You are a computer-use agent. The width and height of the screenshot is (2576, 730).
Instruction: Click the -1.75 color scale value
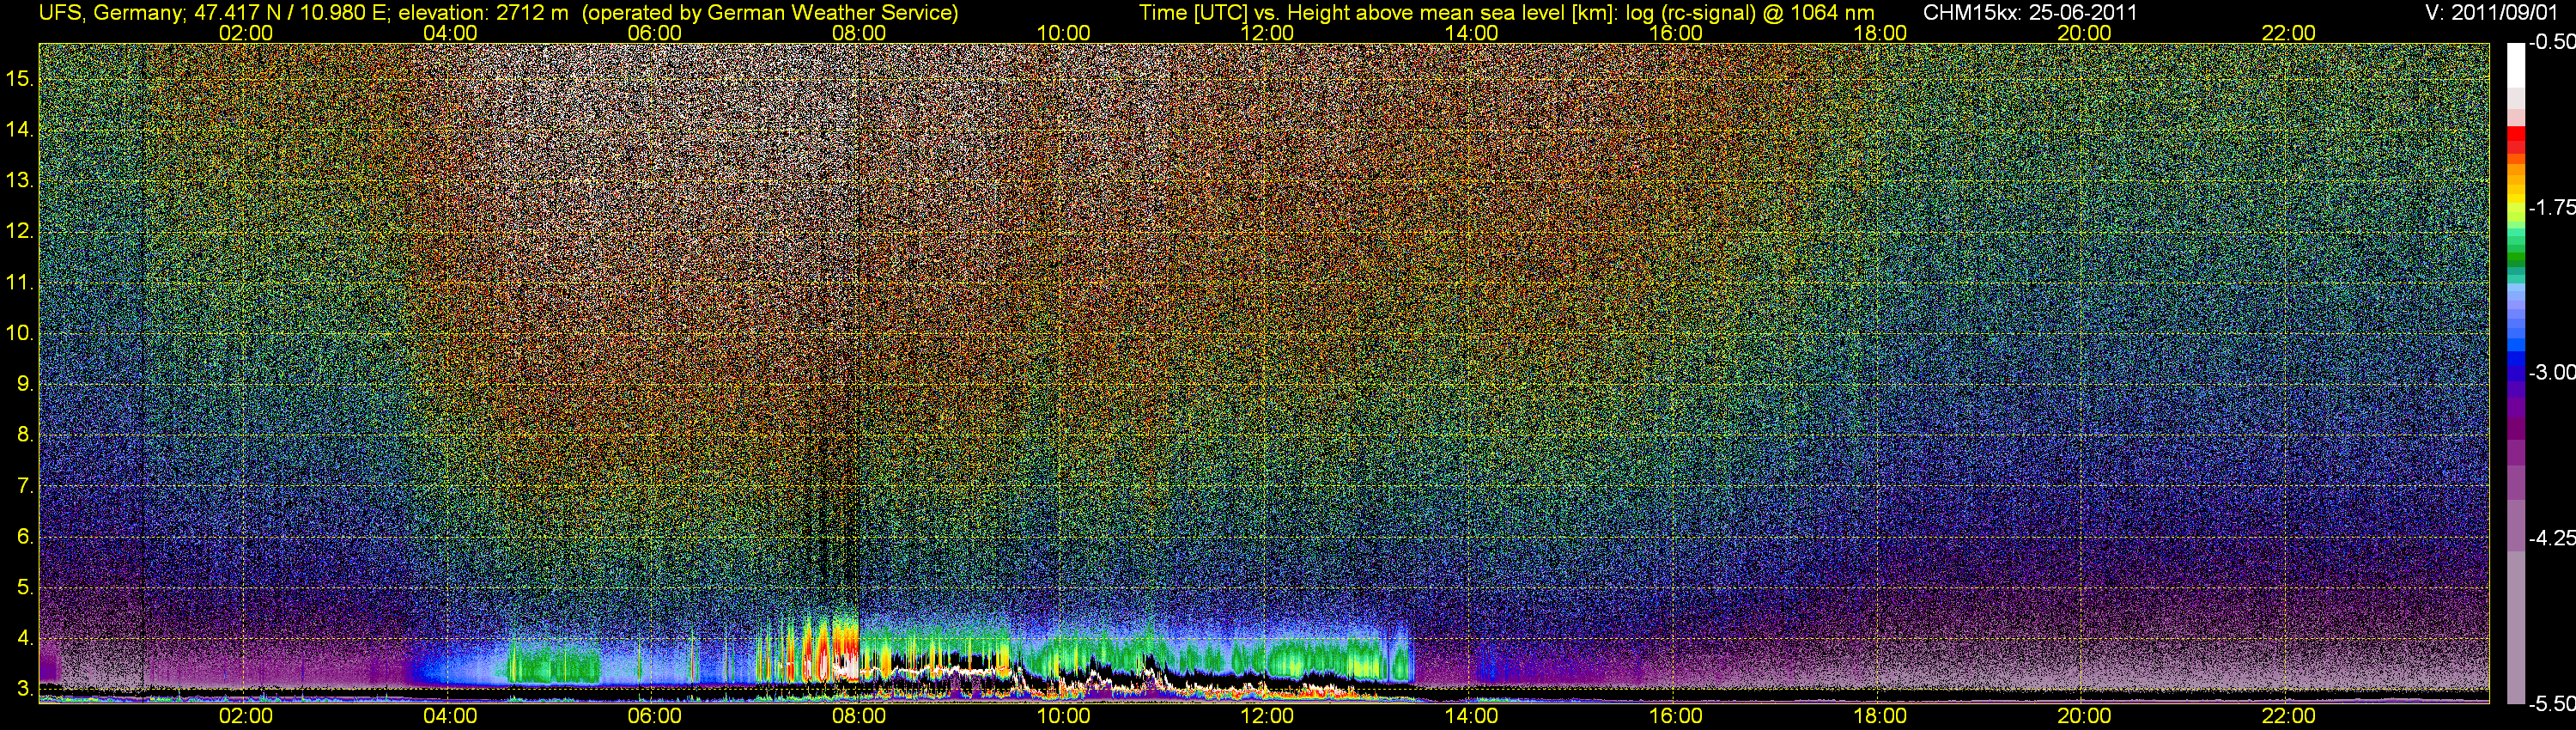point(2551,207)
